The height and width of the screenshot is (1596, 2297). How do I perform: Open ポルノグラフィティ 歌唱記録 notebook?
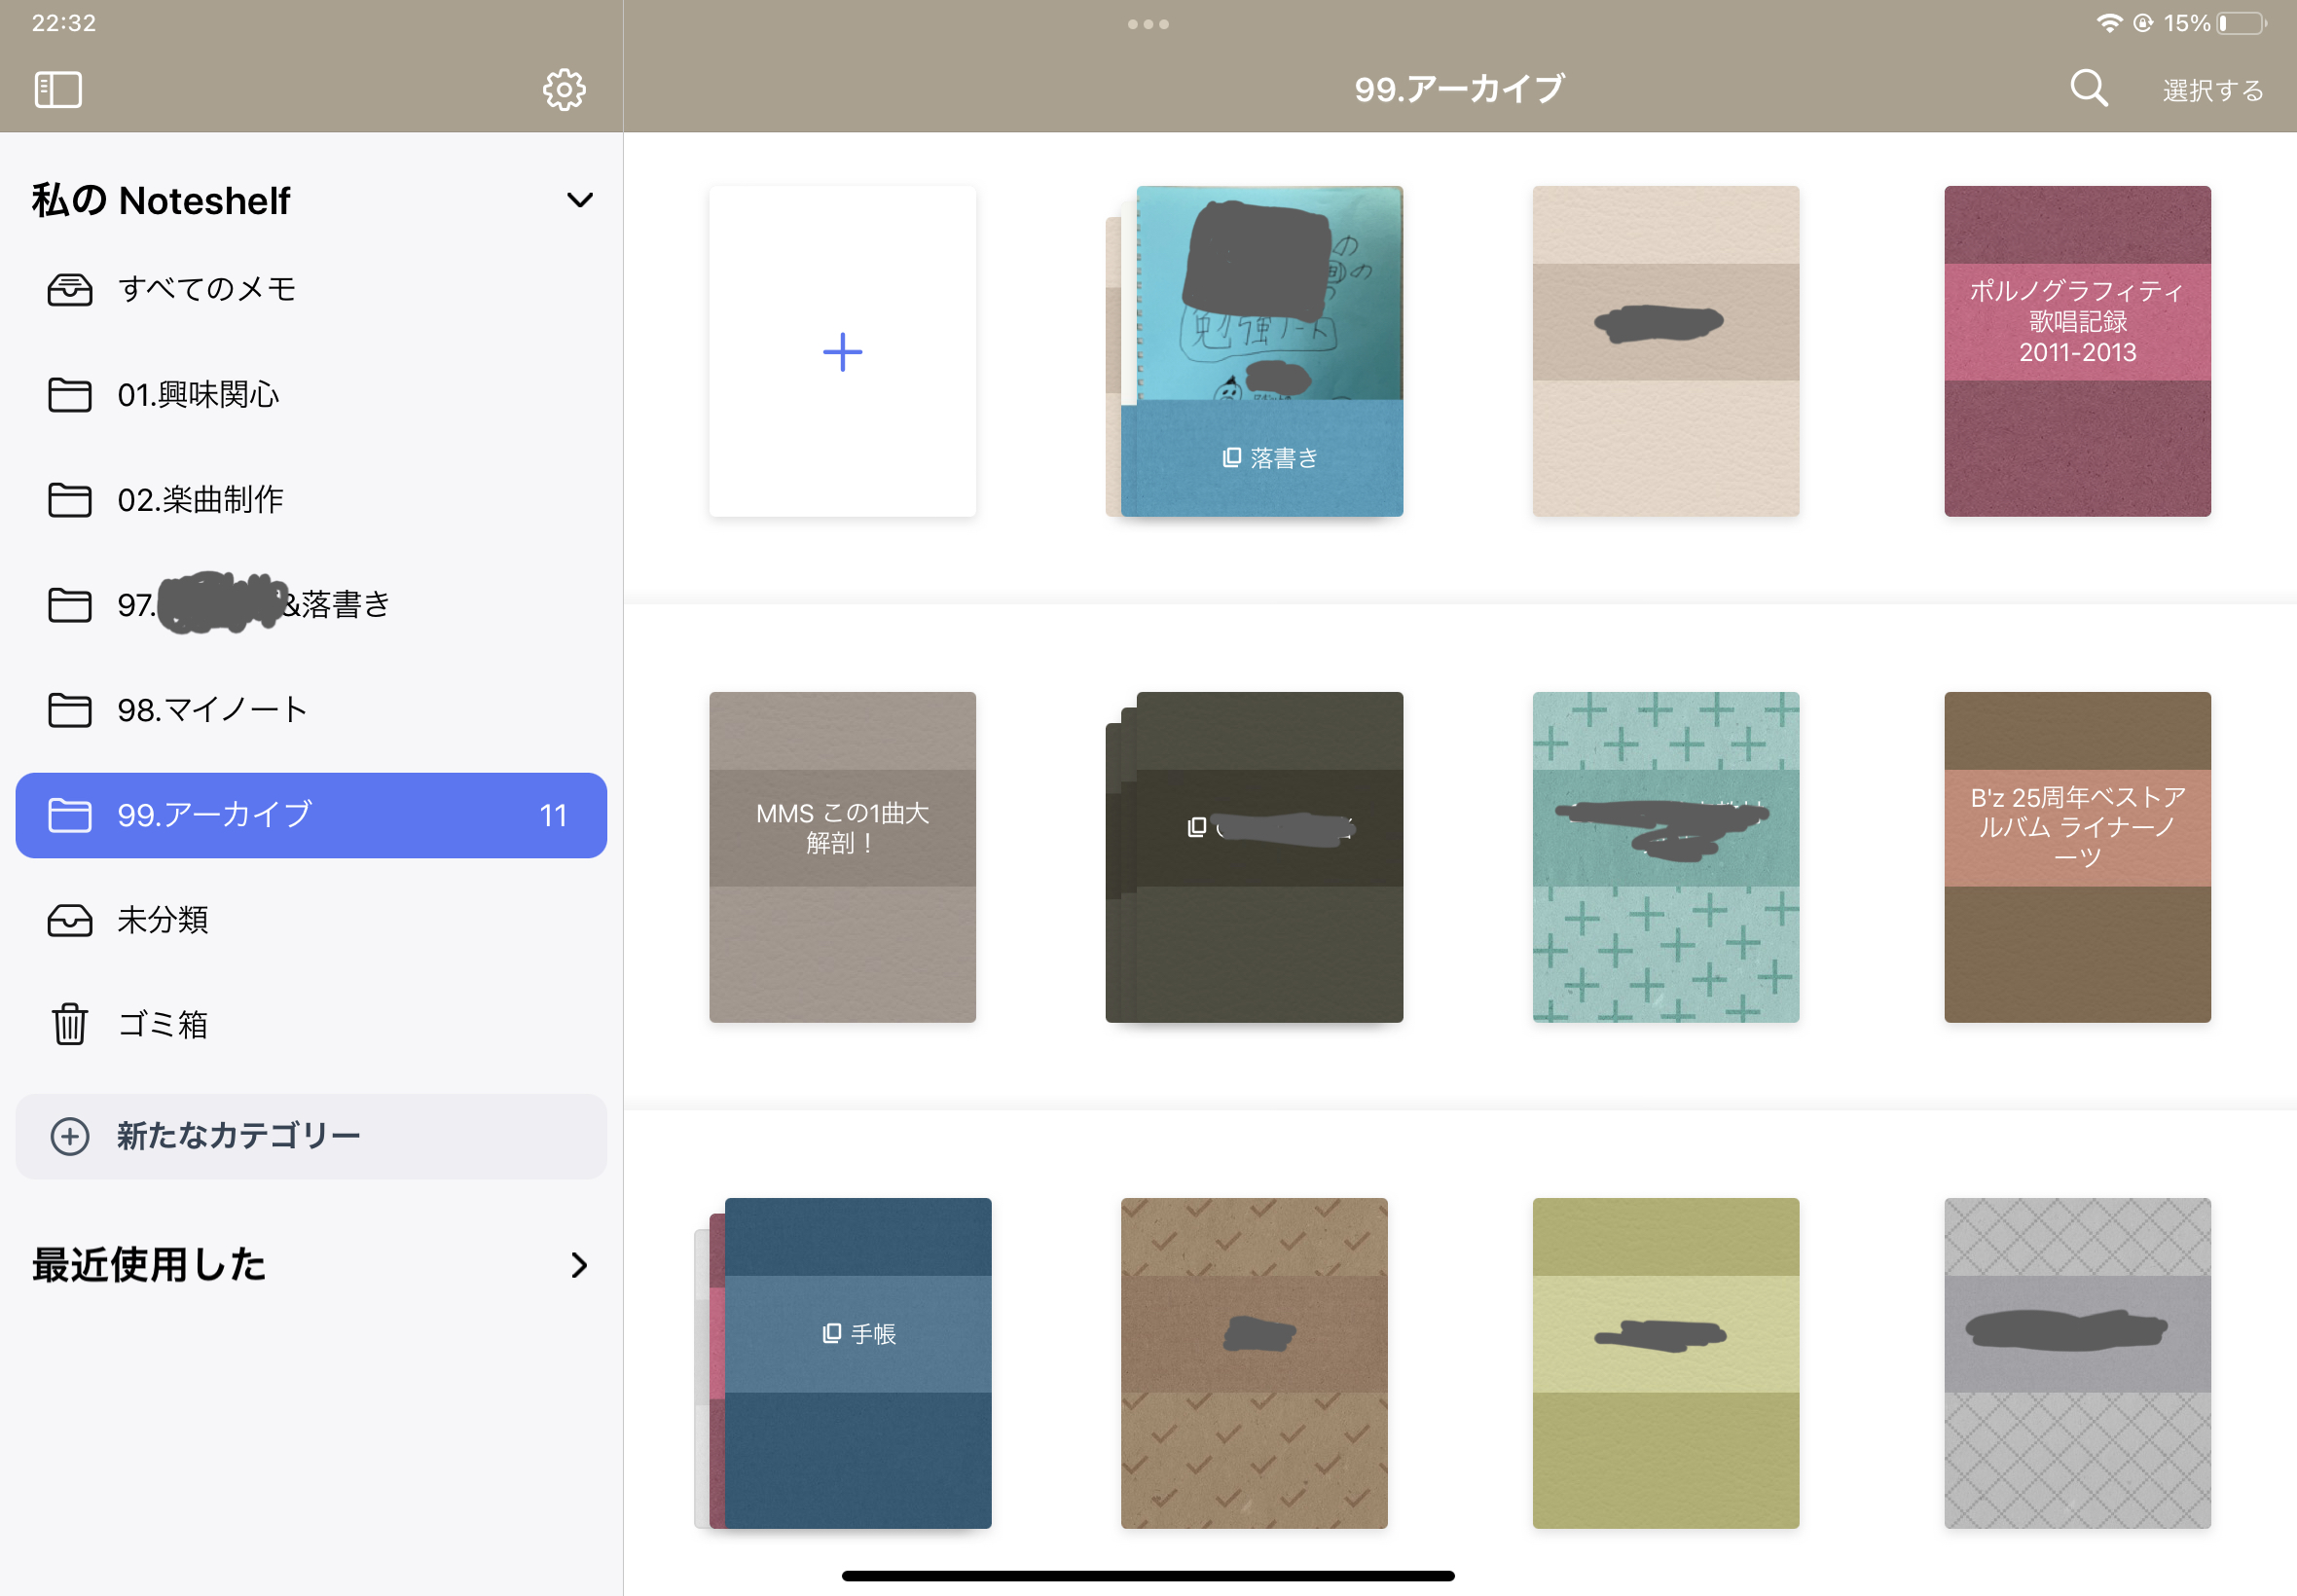[2076, 351]
